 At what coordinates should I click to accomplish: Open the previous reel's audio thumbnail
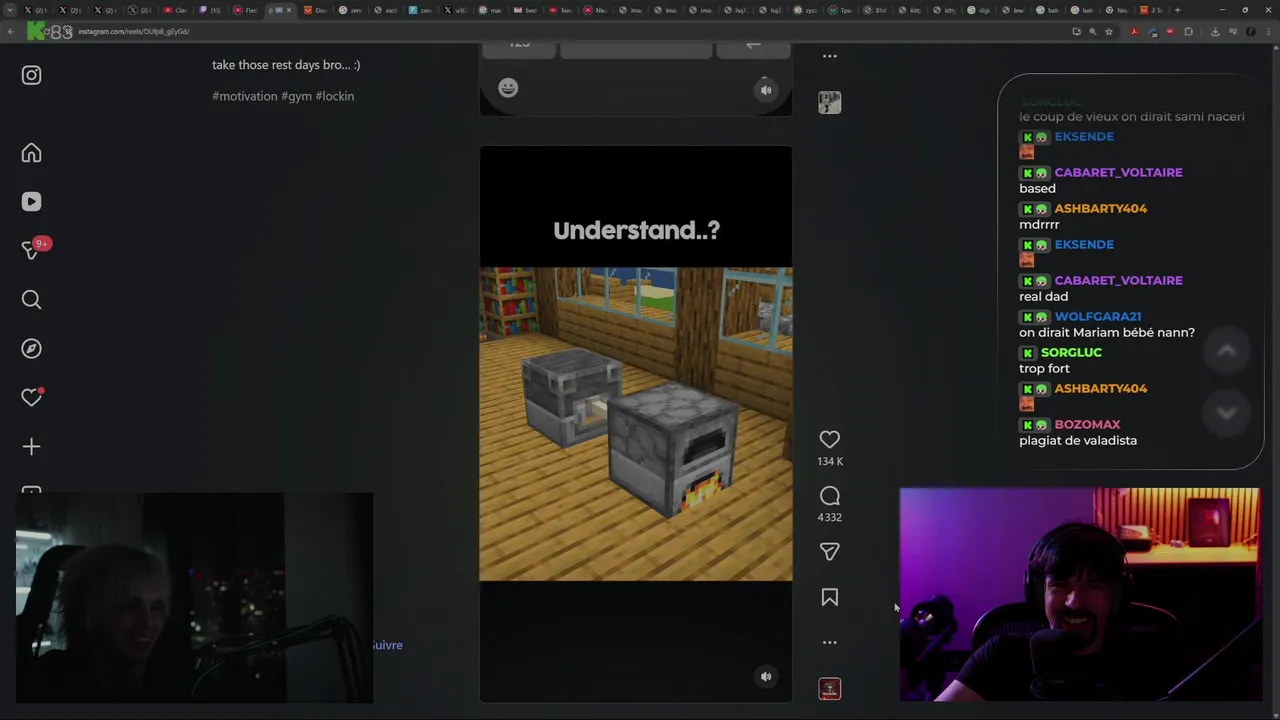click(x=829, y=102)
